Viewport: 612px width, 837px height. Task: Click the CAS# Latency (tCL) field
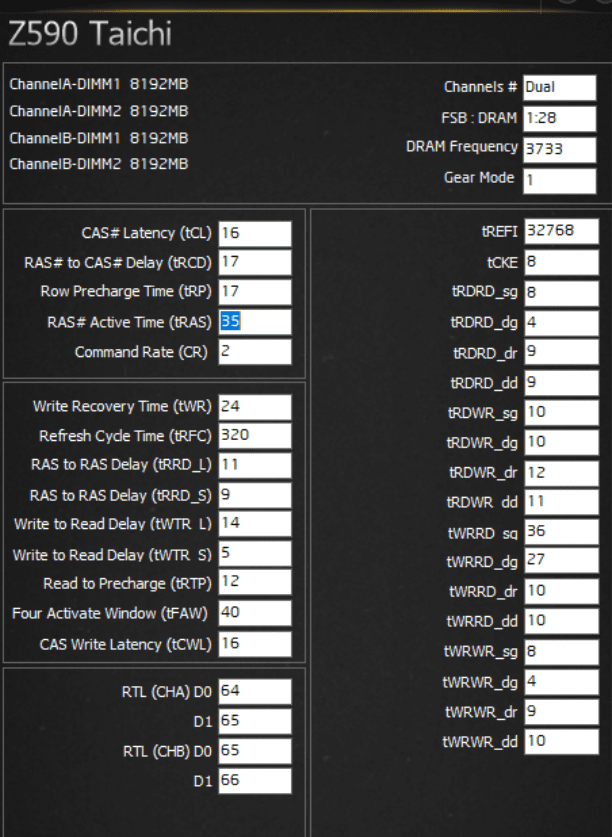pyautogui.click(x=255, y=234)
